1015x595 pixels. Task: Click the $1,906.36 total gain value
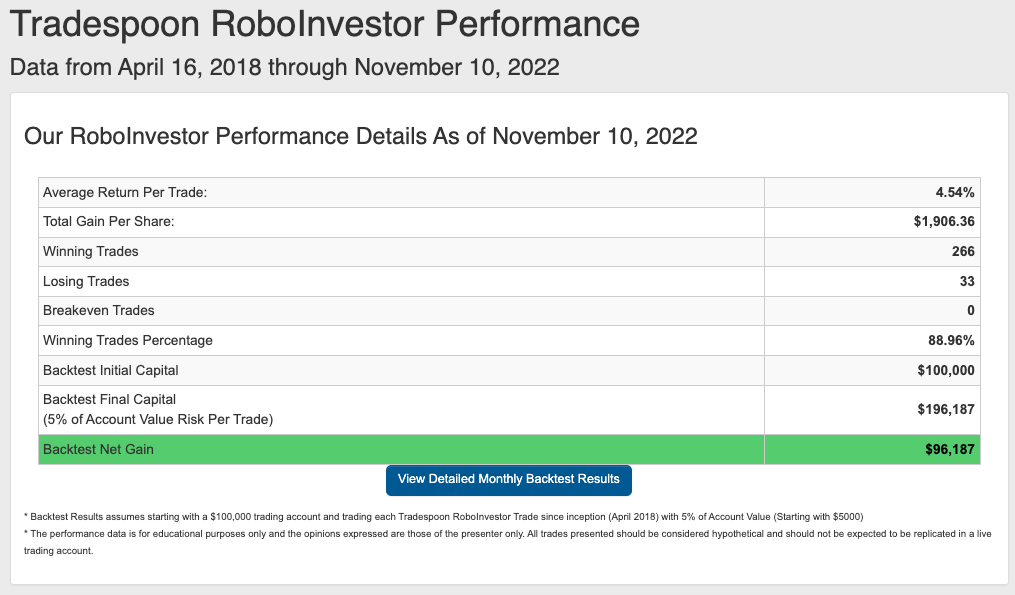[944, 221]
